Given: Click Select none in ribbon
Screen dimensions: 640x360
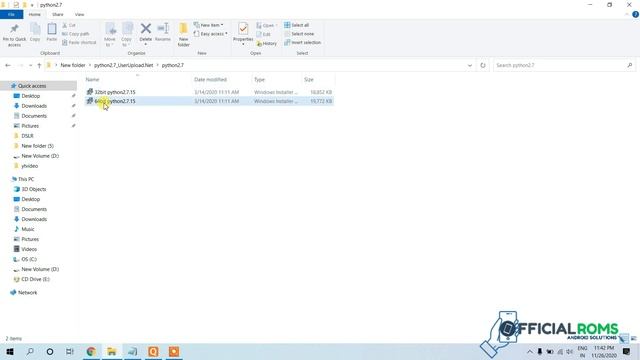Looking at the screenshot, I should (x=299, y=34).
